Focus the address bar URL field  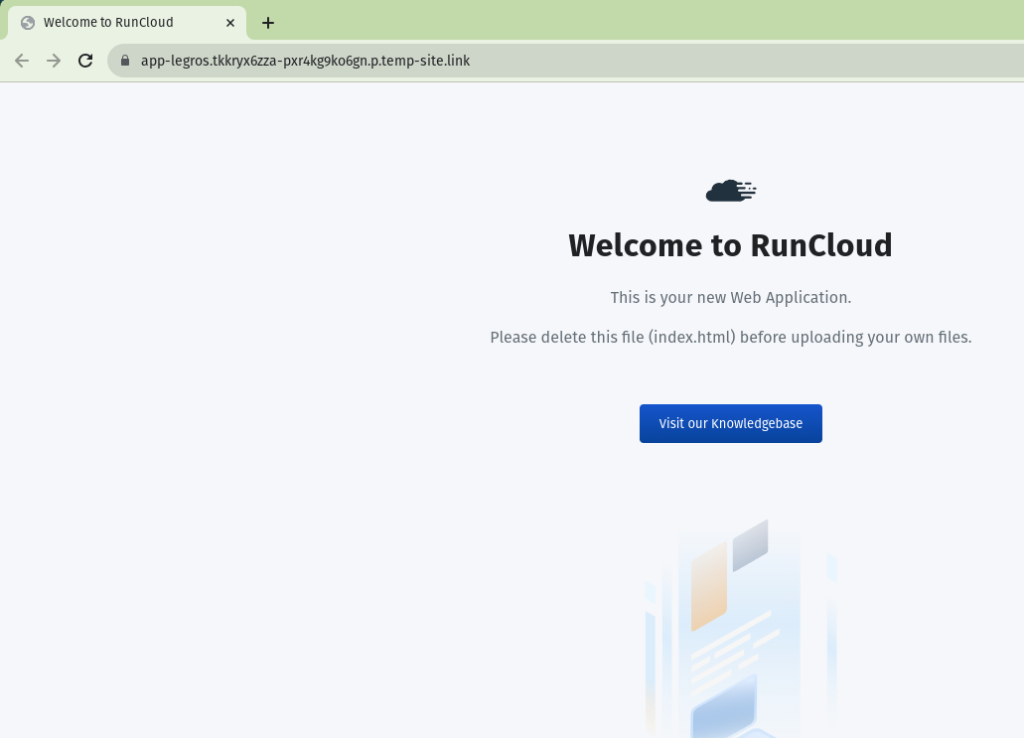tap(566, 61)
